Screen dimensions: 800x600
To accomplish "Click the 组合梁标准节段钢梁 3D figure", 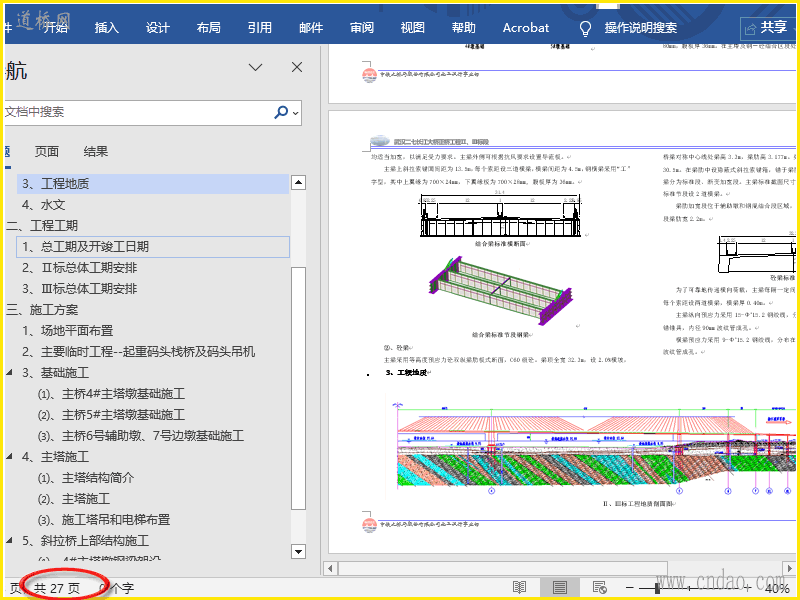I will [x=502, y=290].
